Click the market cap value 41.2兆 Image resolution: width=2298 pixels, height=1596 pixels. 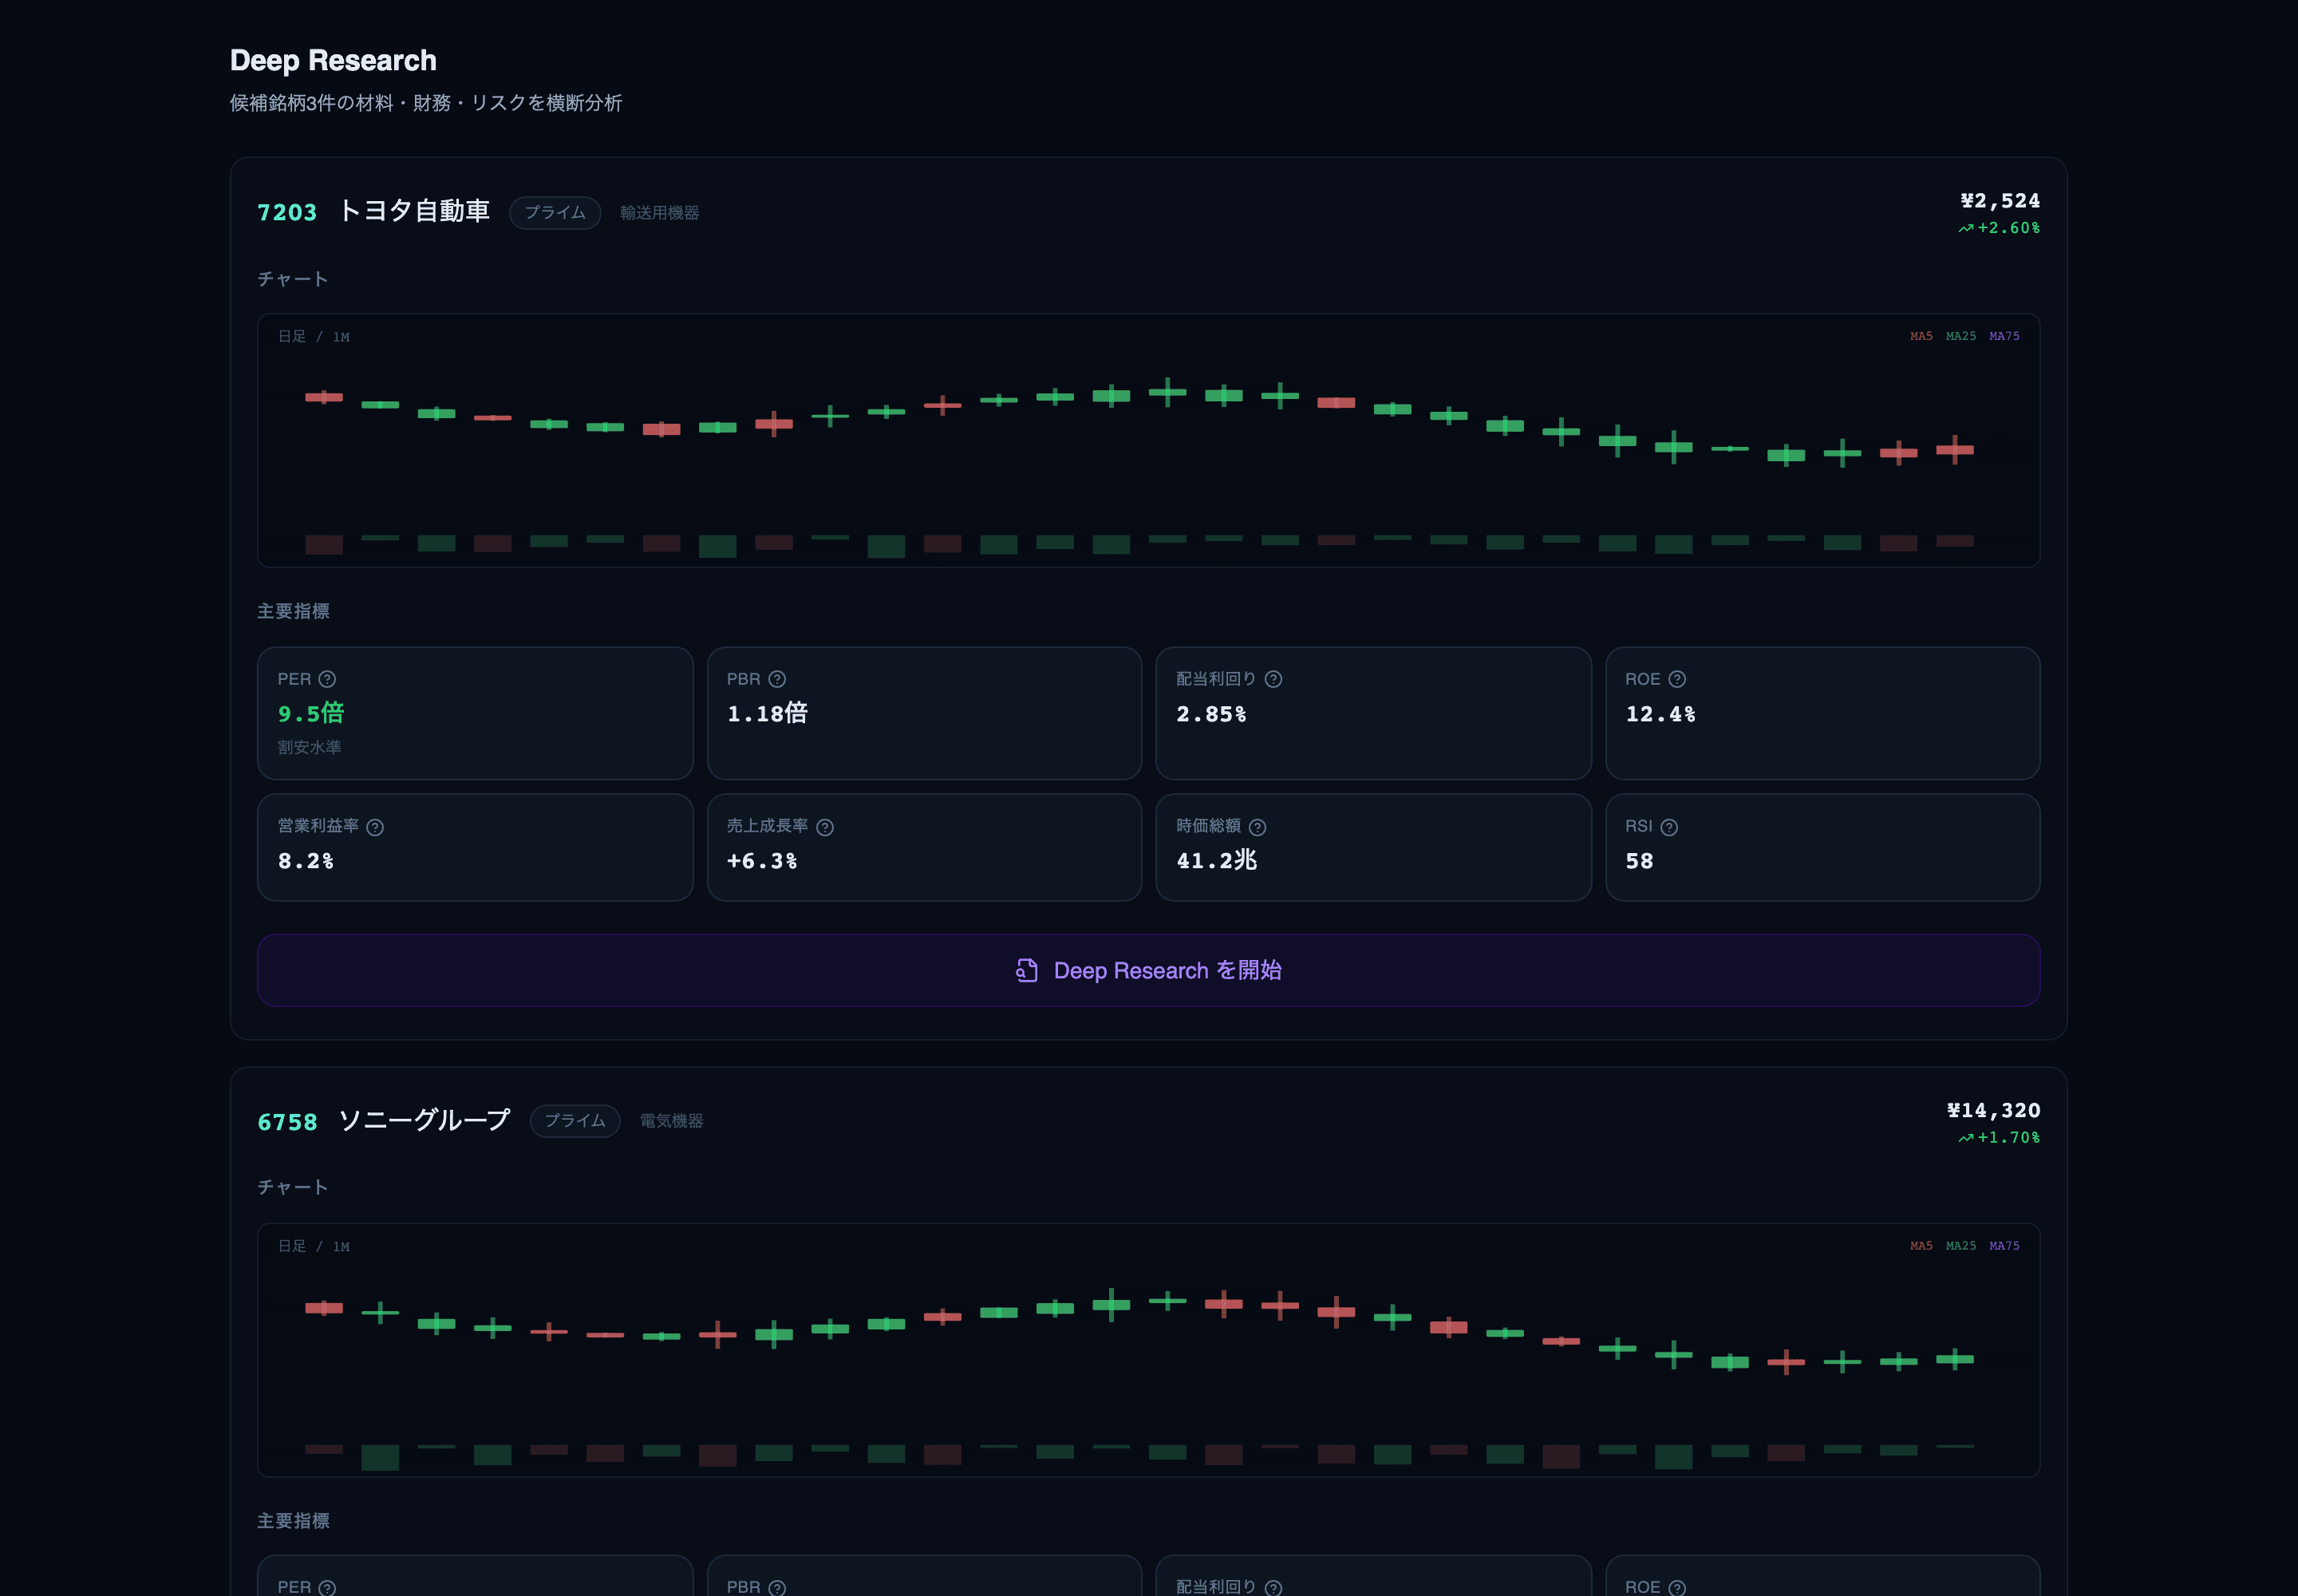tap(1217, 860)
